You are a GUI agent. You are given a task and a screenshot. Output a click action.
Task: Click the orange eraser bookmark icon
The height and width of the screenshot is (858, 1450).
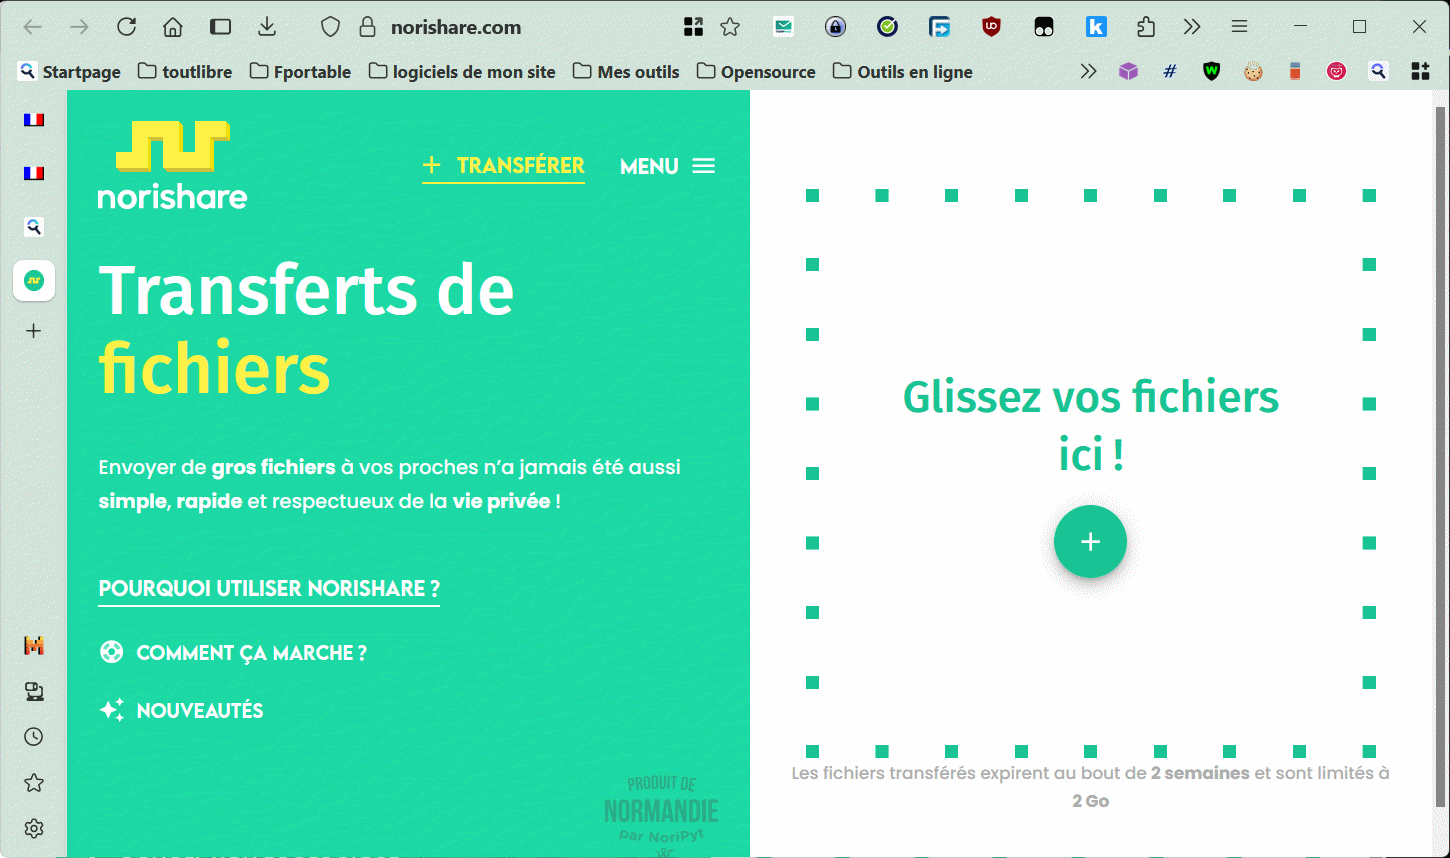pyautogui.click(x=1295, y=72)
